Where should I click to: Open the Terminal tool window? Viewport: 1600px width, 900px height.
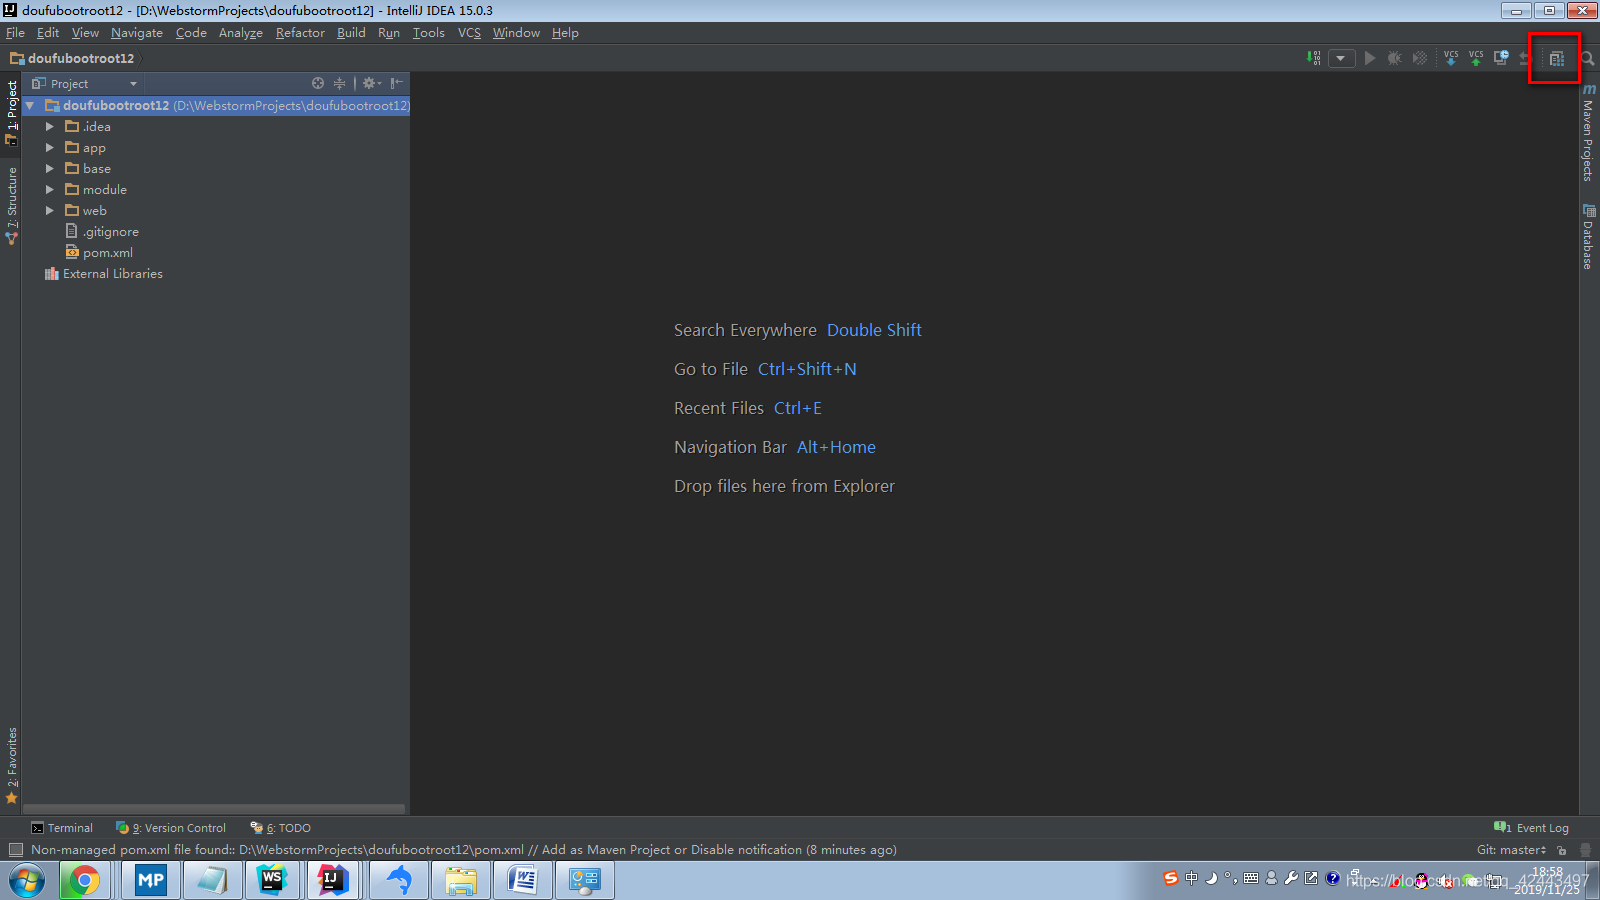click(x=62, y=828)
